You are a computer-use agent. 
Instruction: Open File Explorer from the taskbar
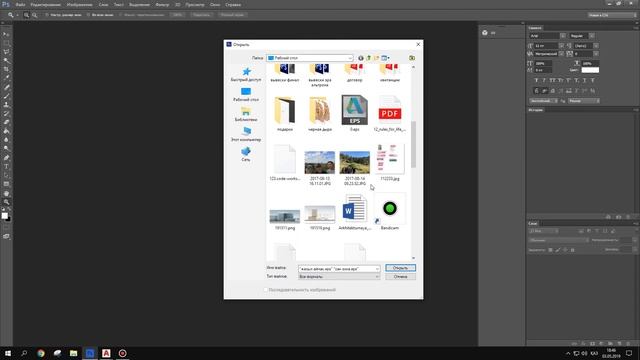(x=73, y=353)
